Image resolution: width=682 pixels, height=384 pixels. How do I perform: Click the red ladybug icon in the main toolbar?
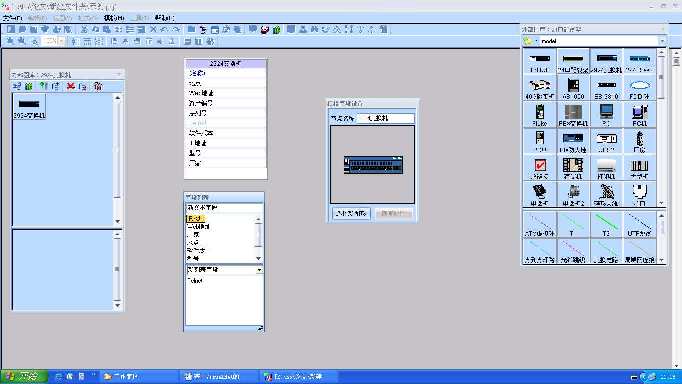(265, 30)
